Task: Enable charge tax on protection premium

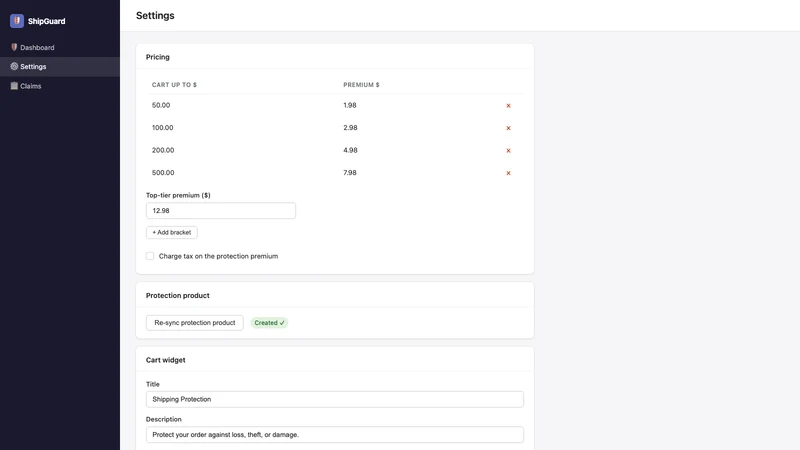Action: [150, 256]
